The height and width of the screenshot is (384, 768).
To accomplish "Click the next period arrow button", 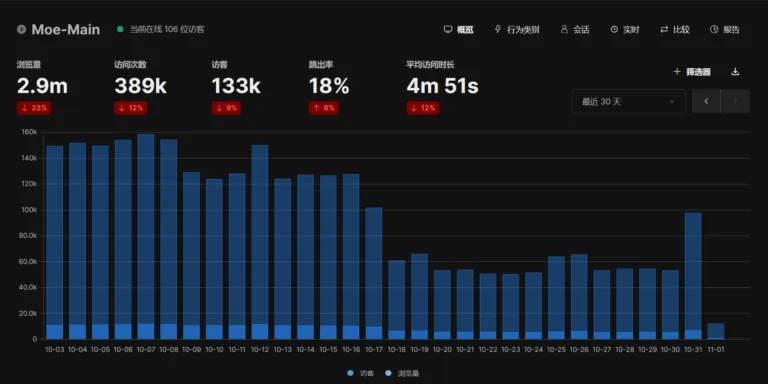I will tap(735, 101).
